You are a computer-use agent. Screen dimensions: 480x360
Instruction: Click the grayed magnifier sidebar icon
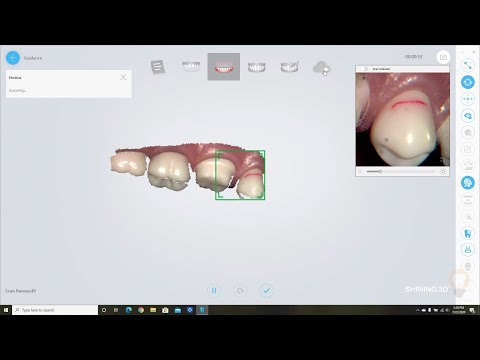coord(468,217)
